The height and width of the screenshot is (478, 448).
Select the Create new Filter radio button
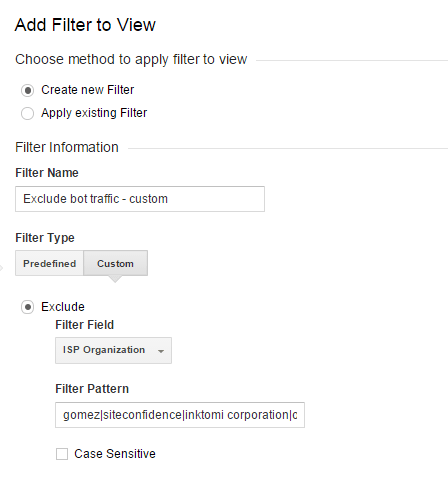pos(27,90)
